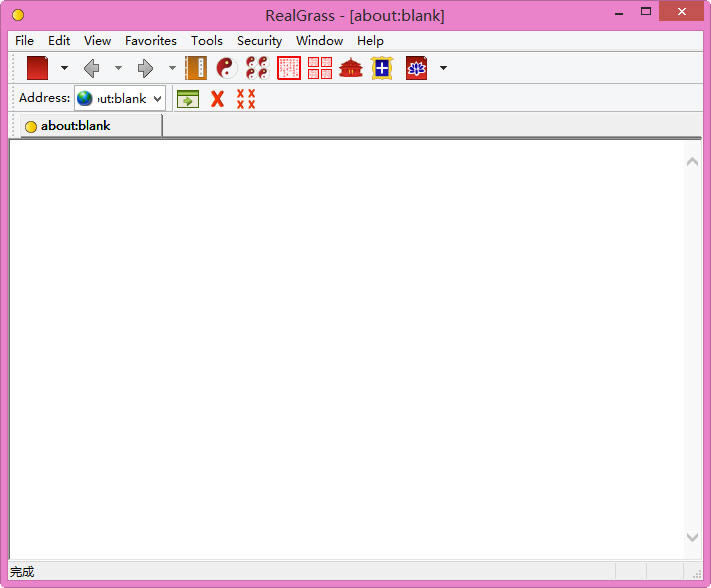The height and width of the screenshot is (588, 711).
Task: Open the Security menu
Action: tap(259, 41)
